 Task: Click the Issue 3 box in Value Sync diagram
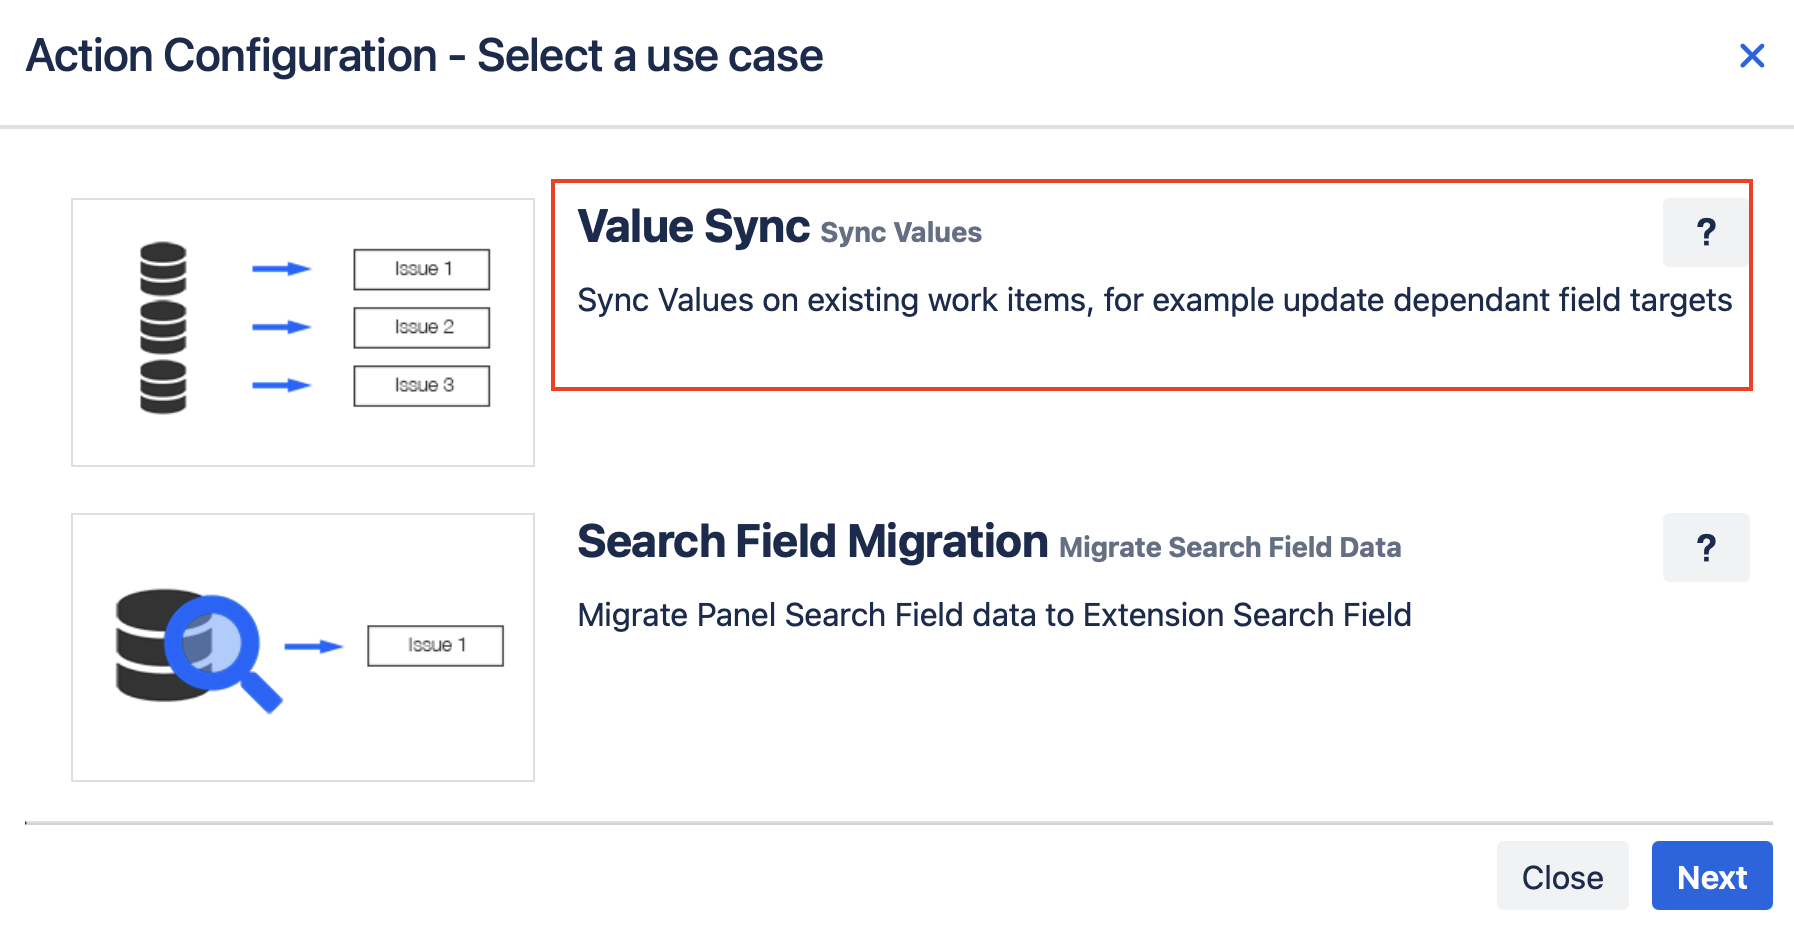click(421, 385)
